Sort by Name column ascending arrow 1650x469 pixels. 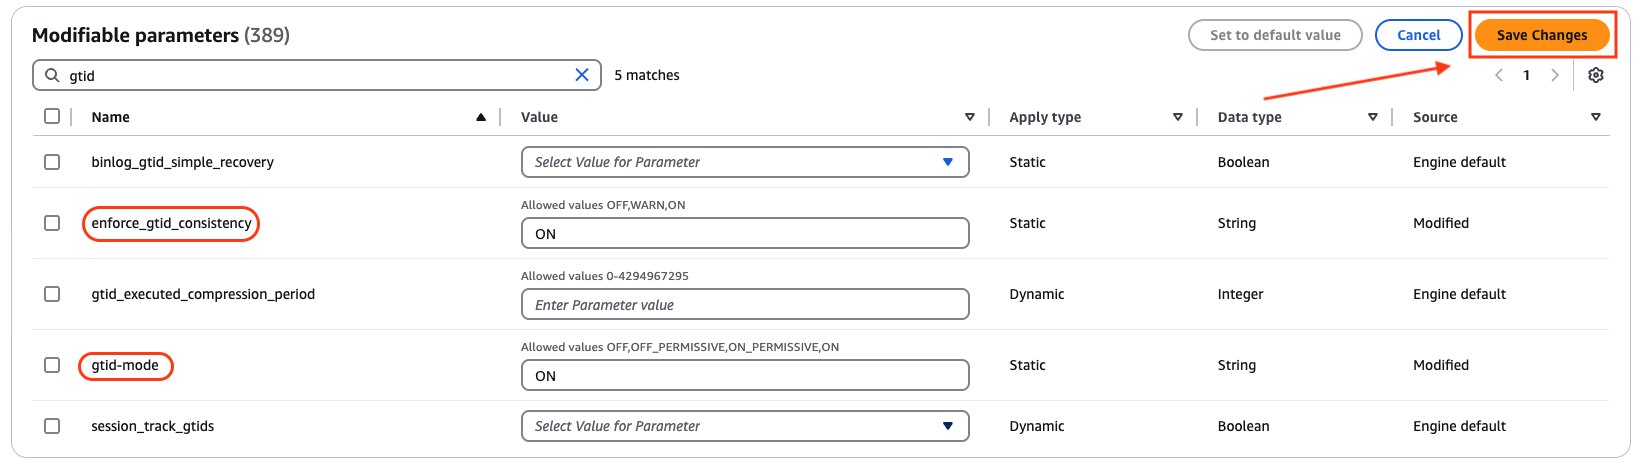(x=481, y=117)
